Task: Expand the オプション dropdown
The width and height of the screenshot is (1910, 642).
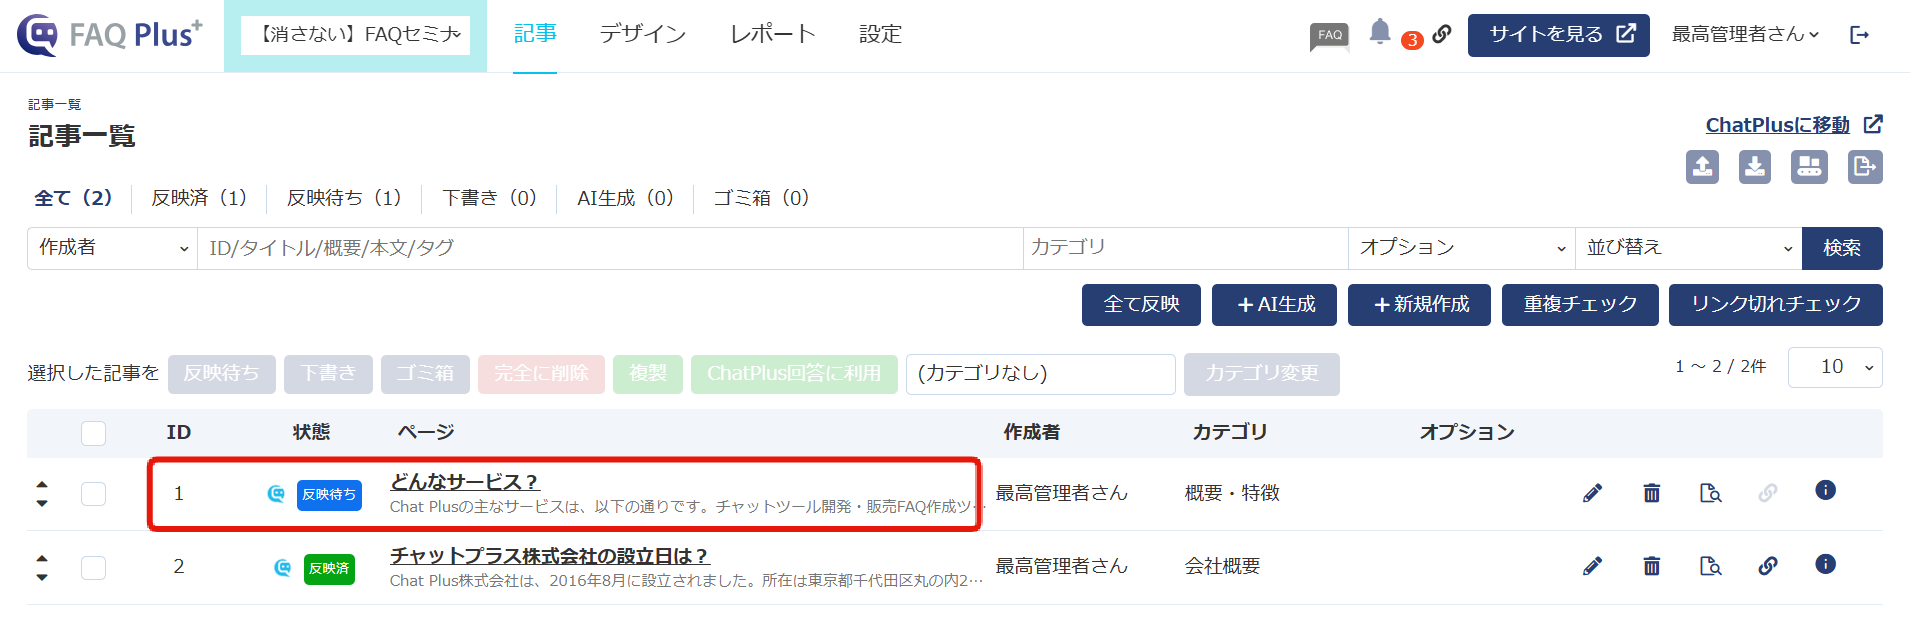Action: click(1461, 248)
